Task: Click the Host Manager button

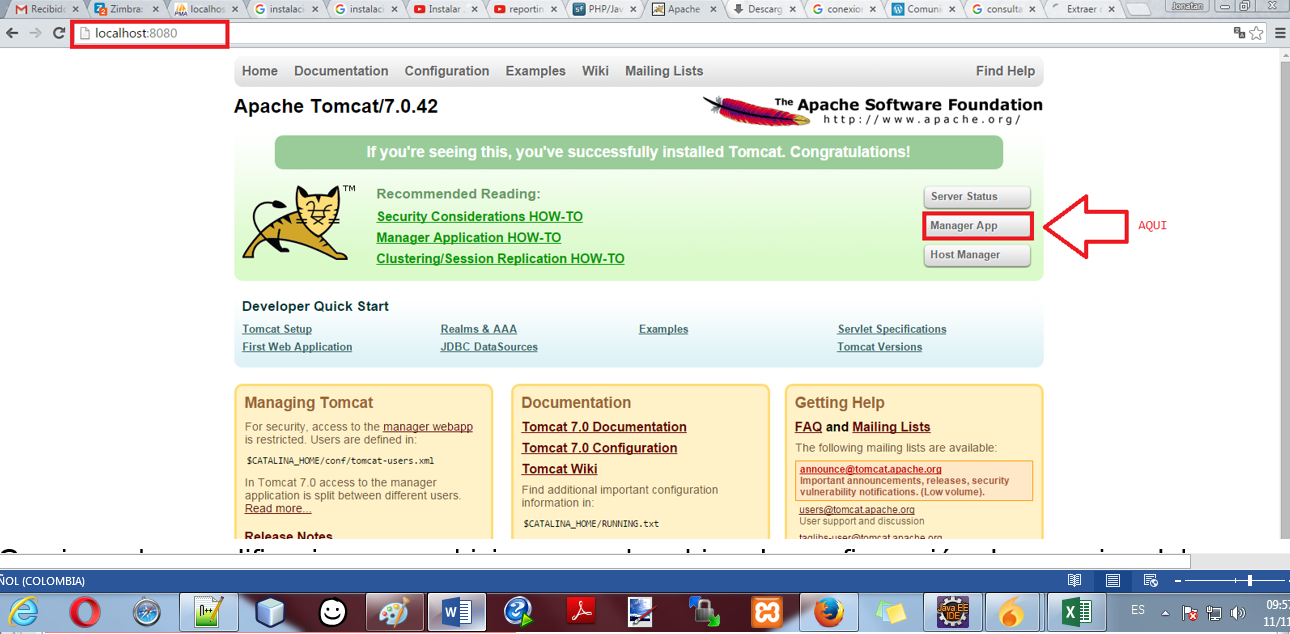Action: pyautogui.click(x=977, y=255)
